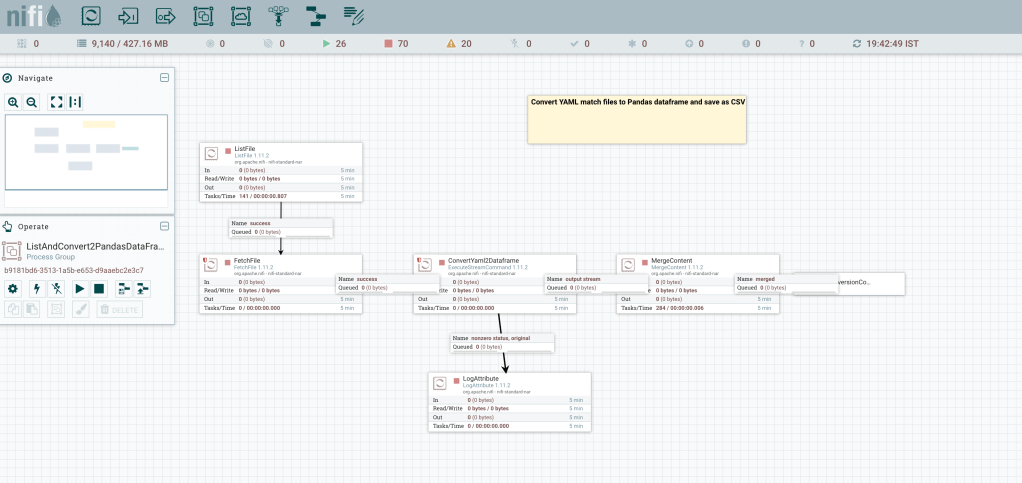Enable components with the lightning bolt
Viewport: 1022px width, 483px height.
(x=37, y=289)
